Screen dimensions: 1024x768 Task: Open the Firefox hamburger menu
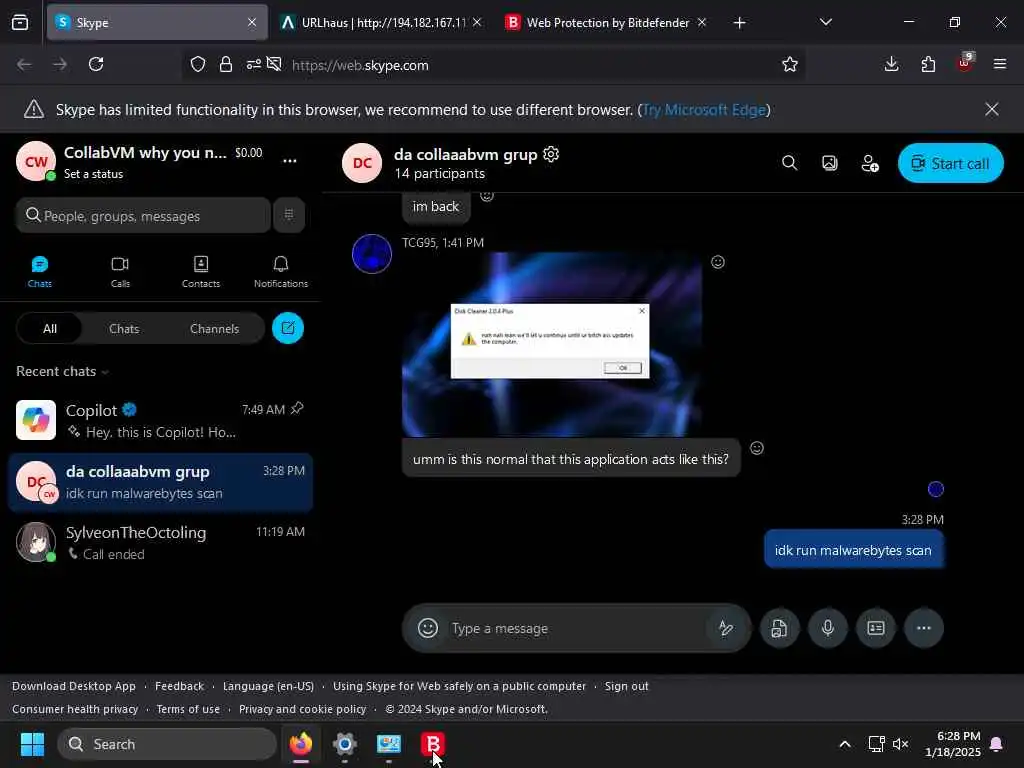[x=1000, y=64]
